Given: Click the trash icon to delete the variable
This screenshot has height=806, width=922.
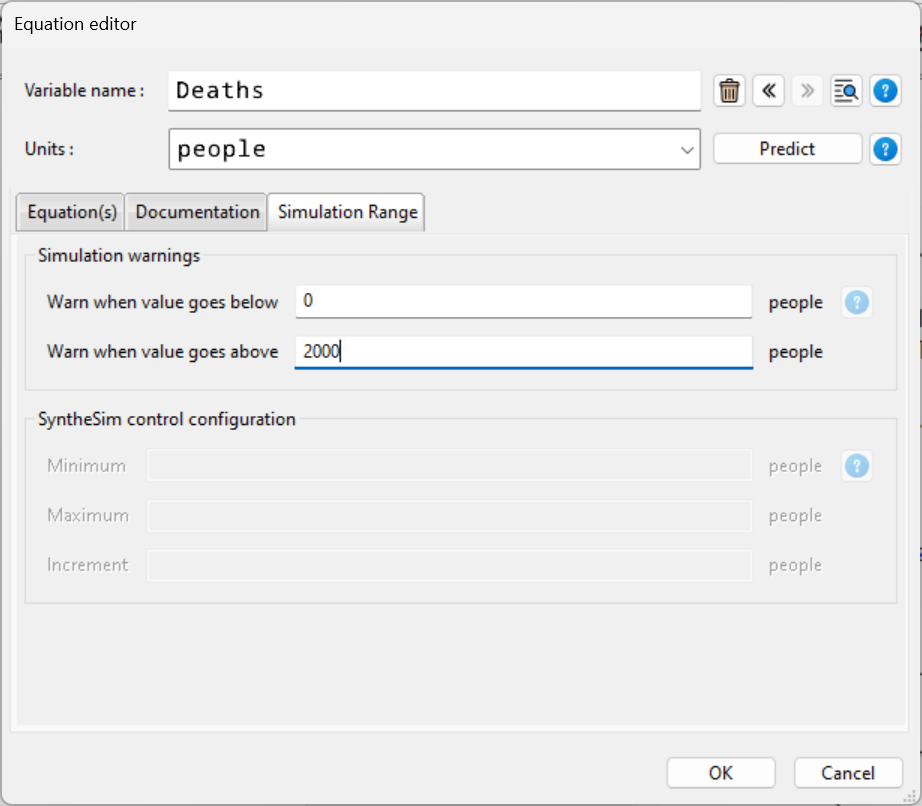Looking at the screenshot, I should coord(730,91).
